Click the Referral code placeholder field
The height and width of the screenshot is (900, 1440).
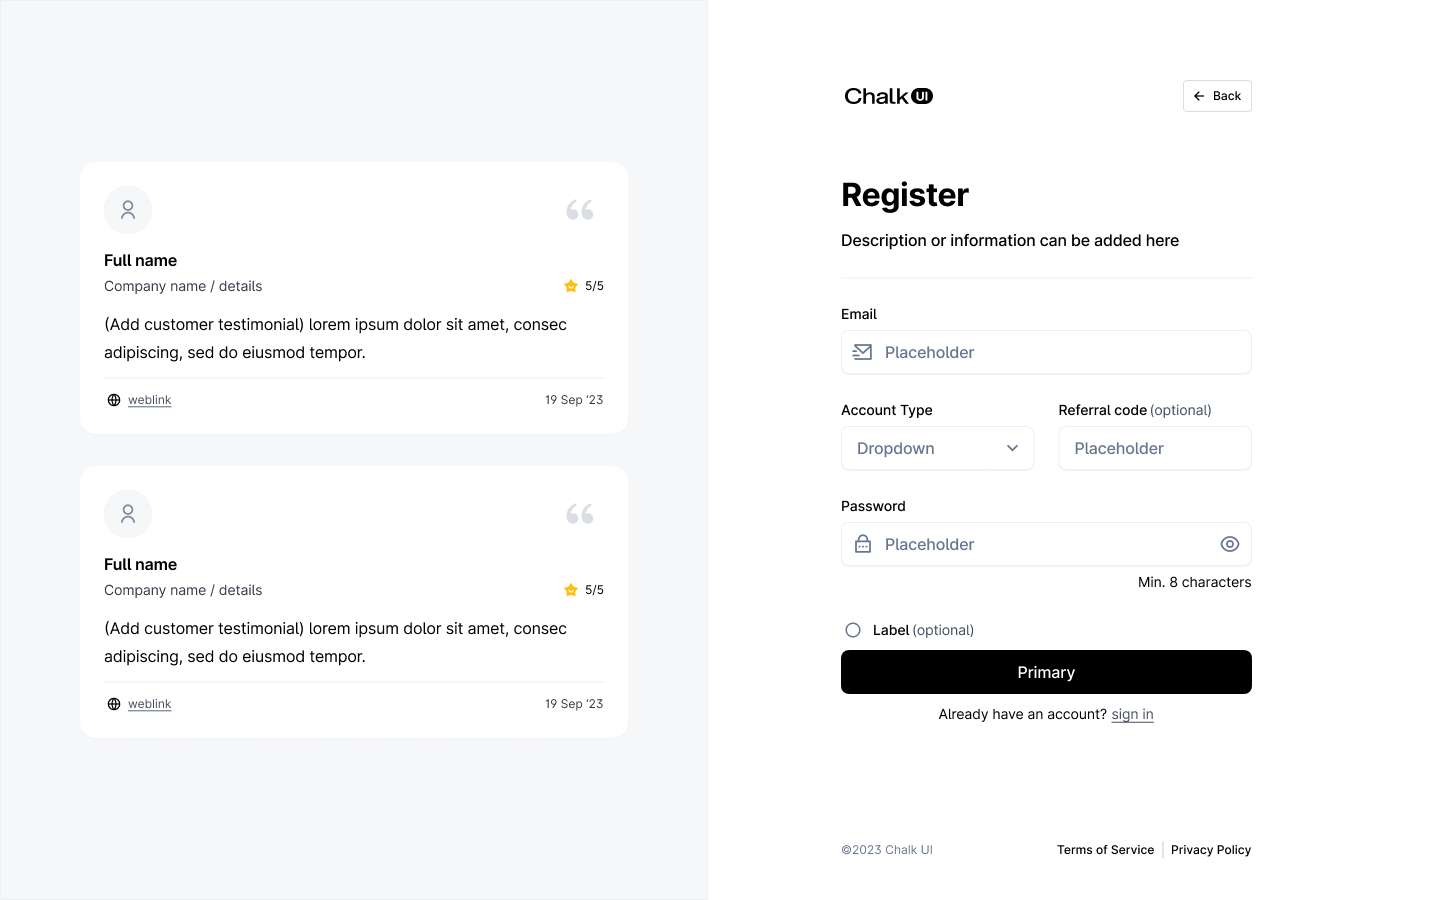click(1155, 448)
